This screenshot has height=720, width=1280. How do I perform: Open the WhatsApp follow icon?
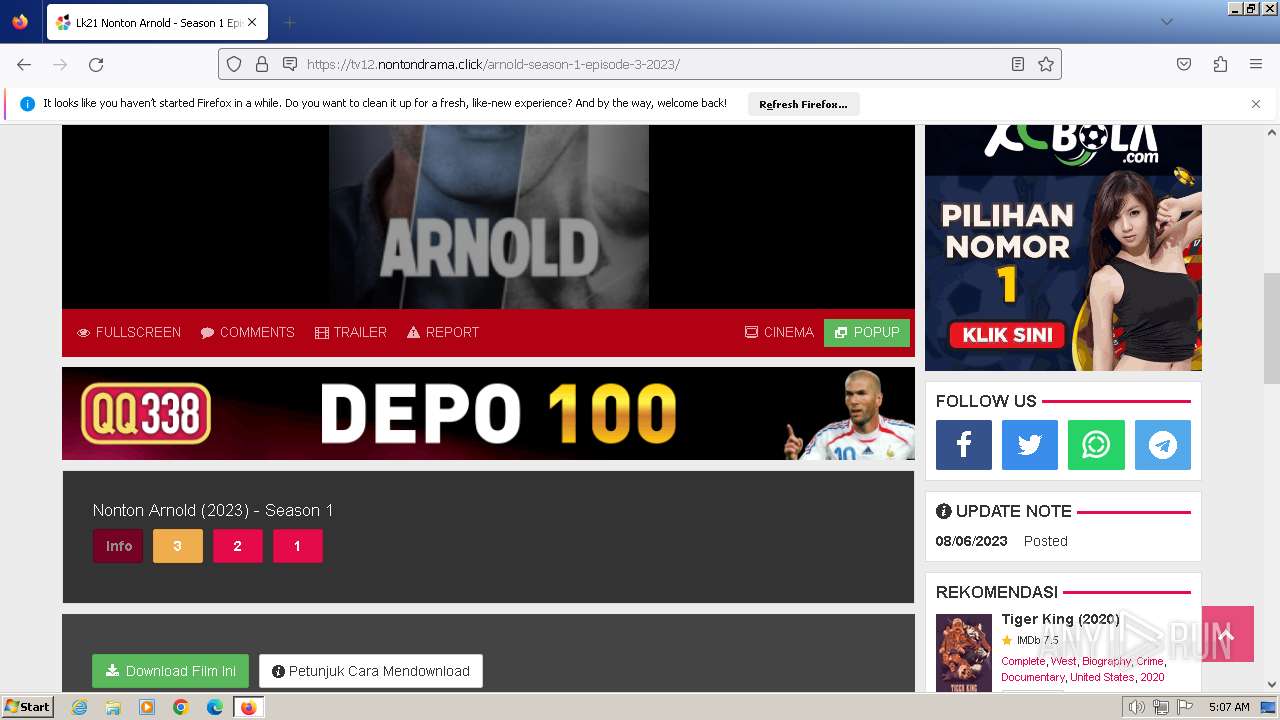tap(1096, 445)
